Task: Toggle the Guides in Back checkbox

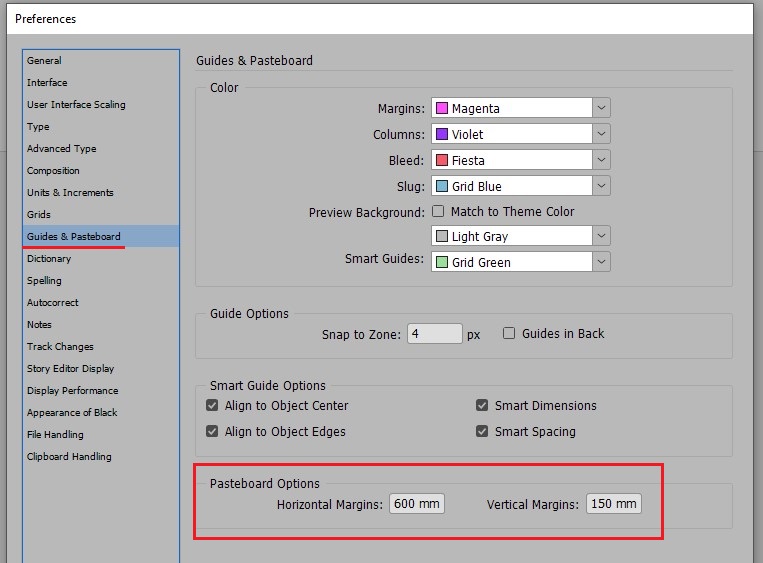Action: point(509,334)
